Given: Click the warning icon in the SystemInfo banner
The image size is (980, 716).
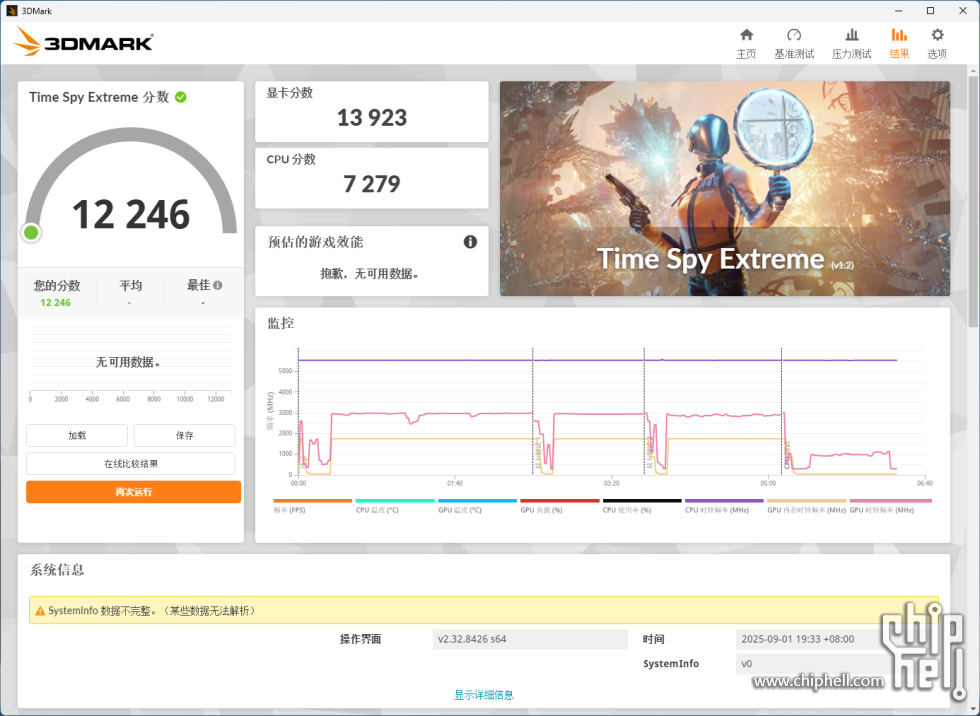Looking at the screenshot, I should [40, 611].
